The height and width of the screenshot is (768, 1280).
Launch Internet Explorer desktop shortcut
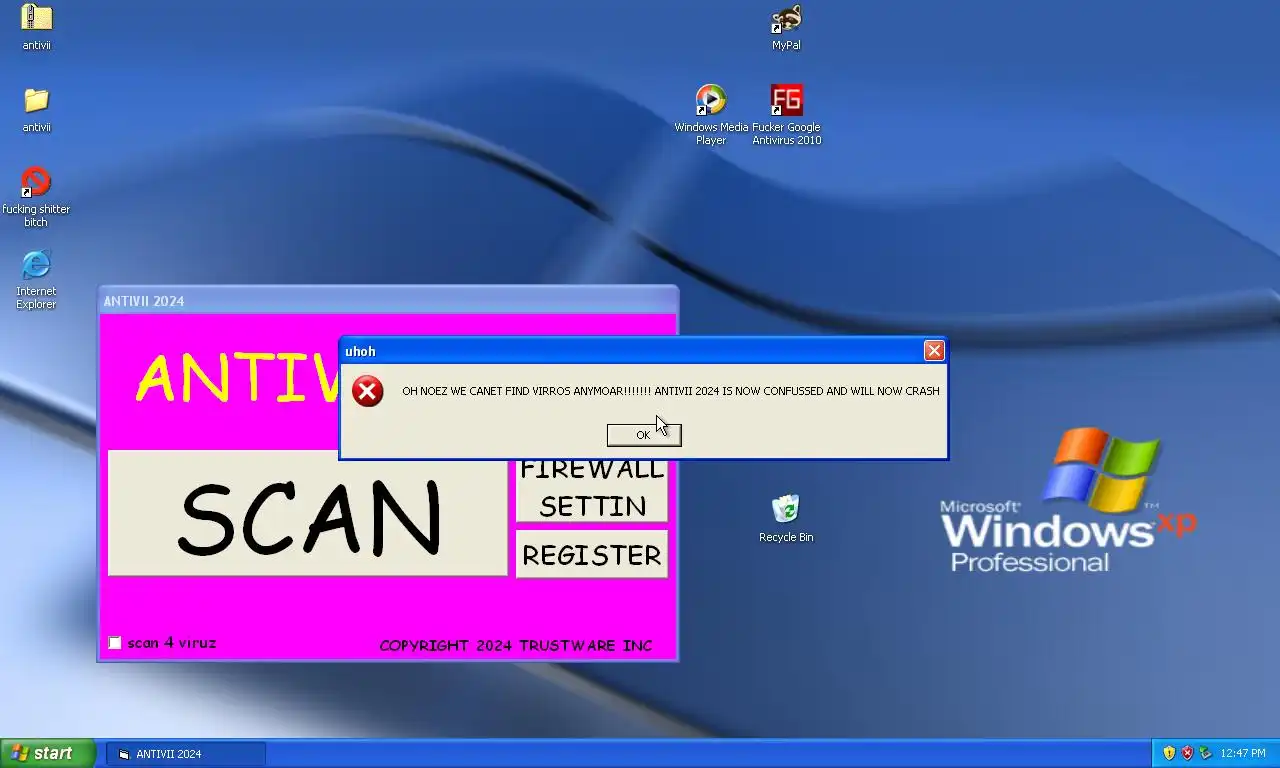[36, 264]
